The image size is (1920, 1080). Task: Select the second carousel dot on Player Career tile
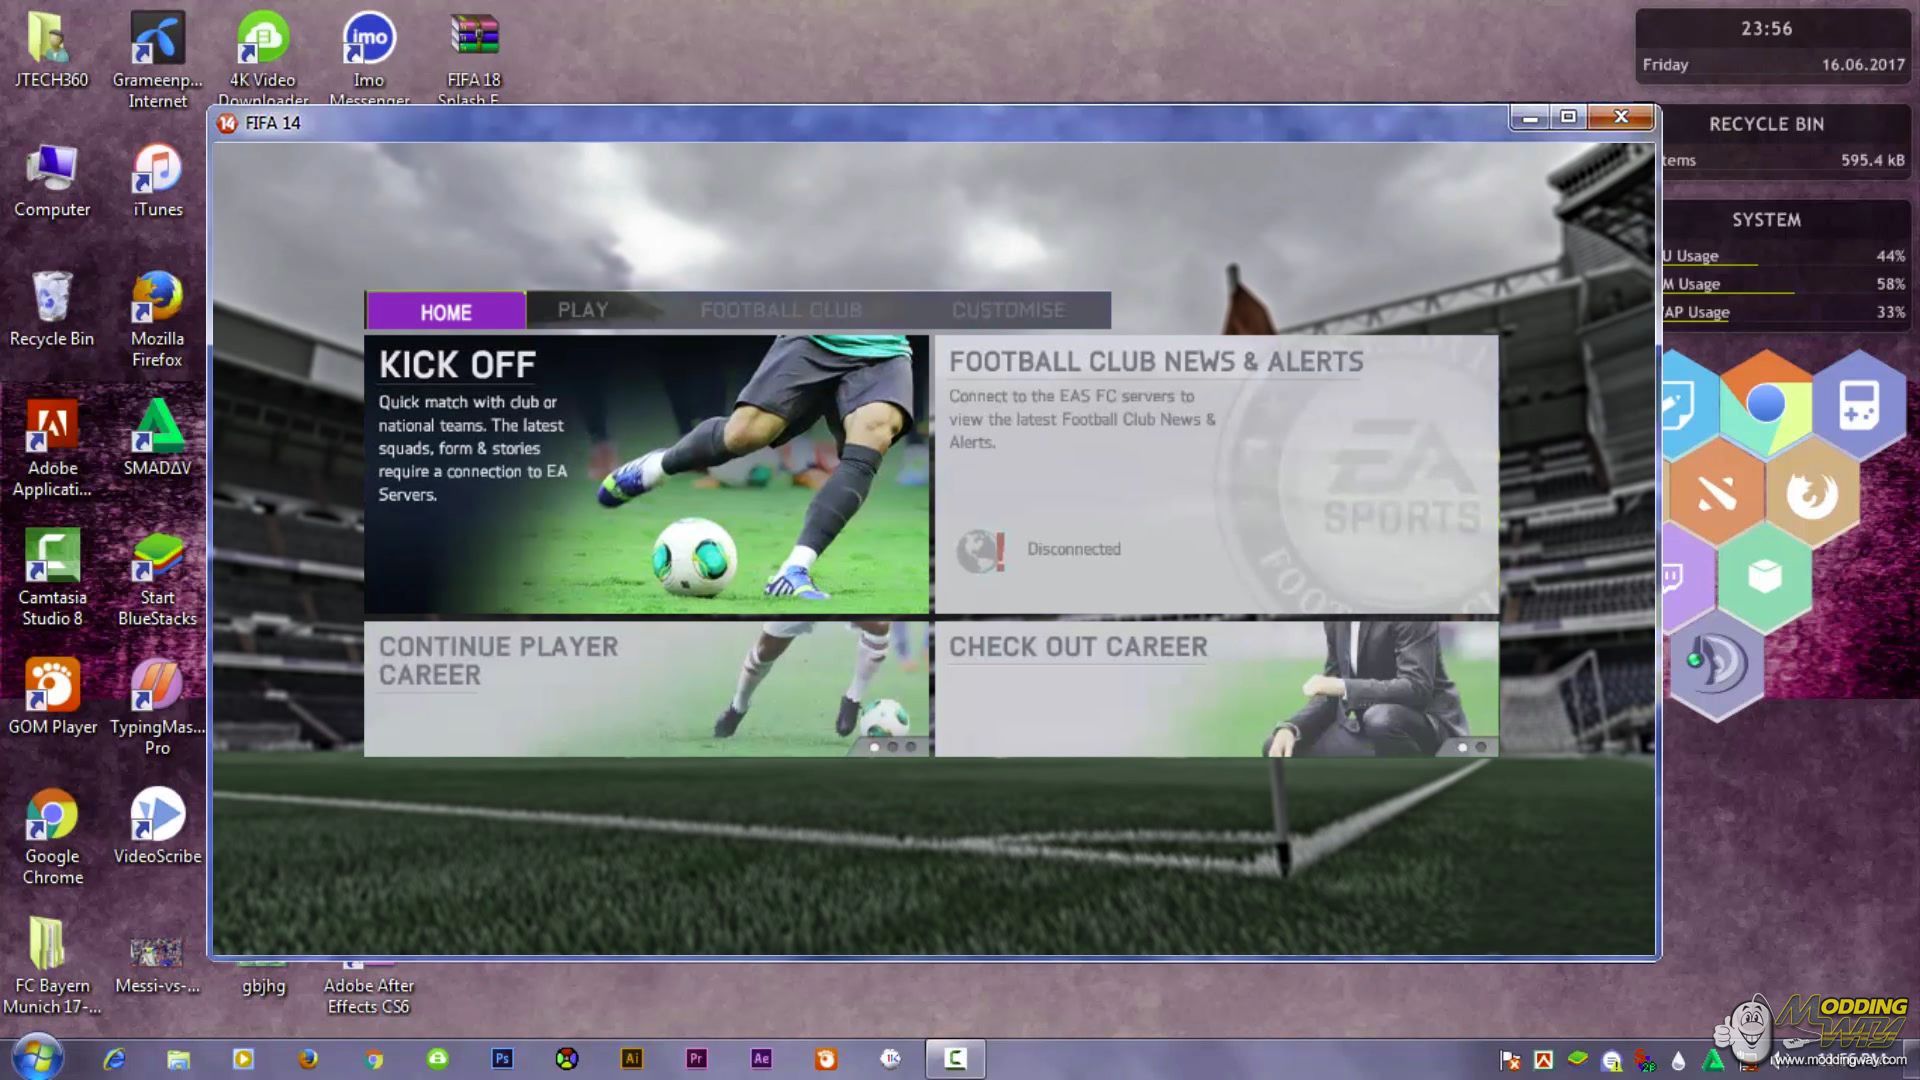(x=892, y=747)
